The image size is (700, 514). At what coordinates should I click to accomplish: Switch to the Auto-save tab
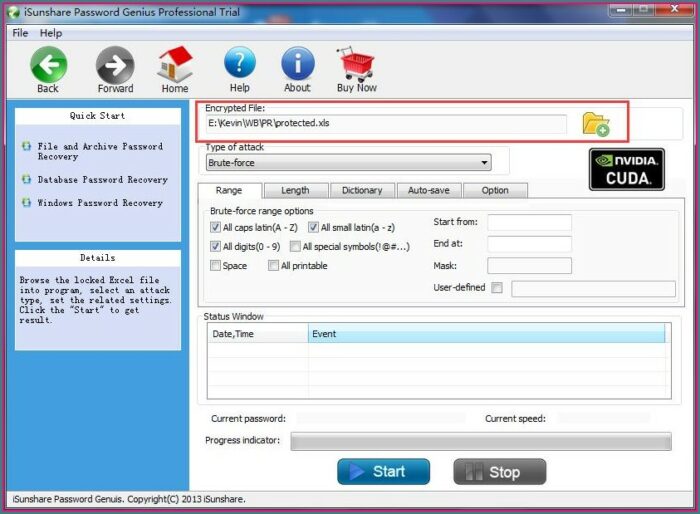point(429,190)
